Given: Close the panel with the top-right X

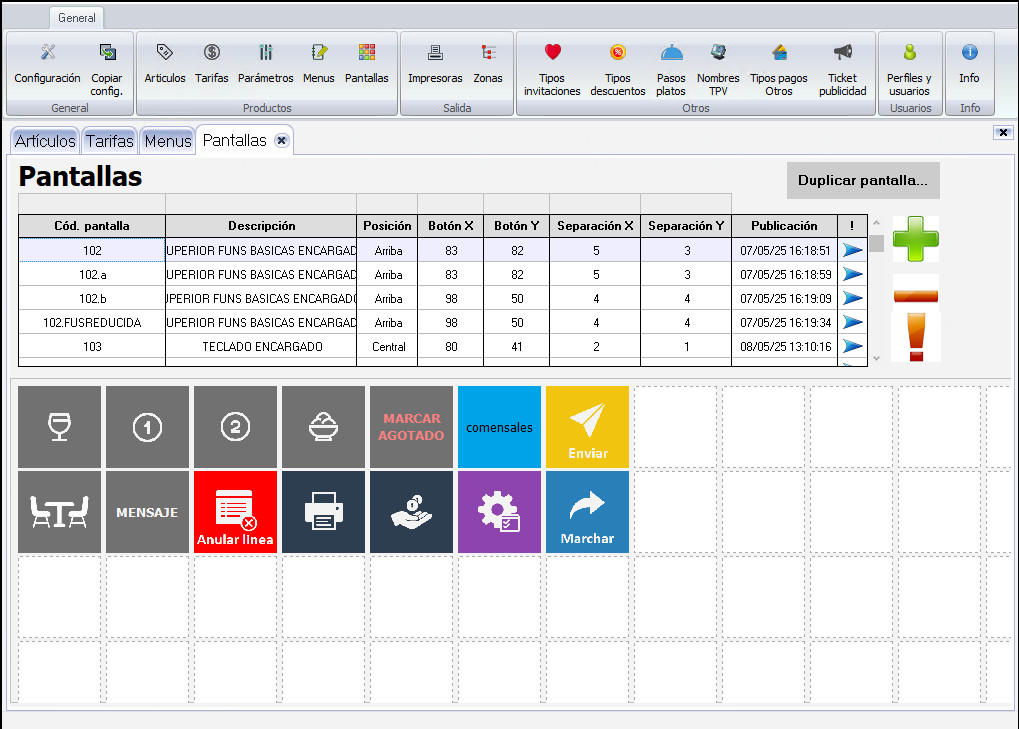Looking at the screenshot, I should coord(1003,133).
